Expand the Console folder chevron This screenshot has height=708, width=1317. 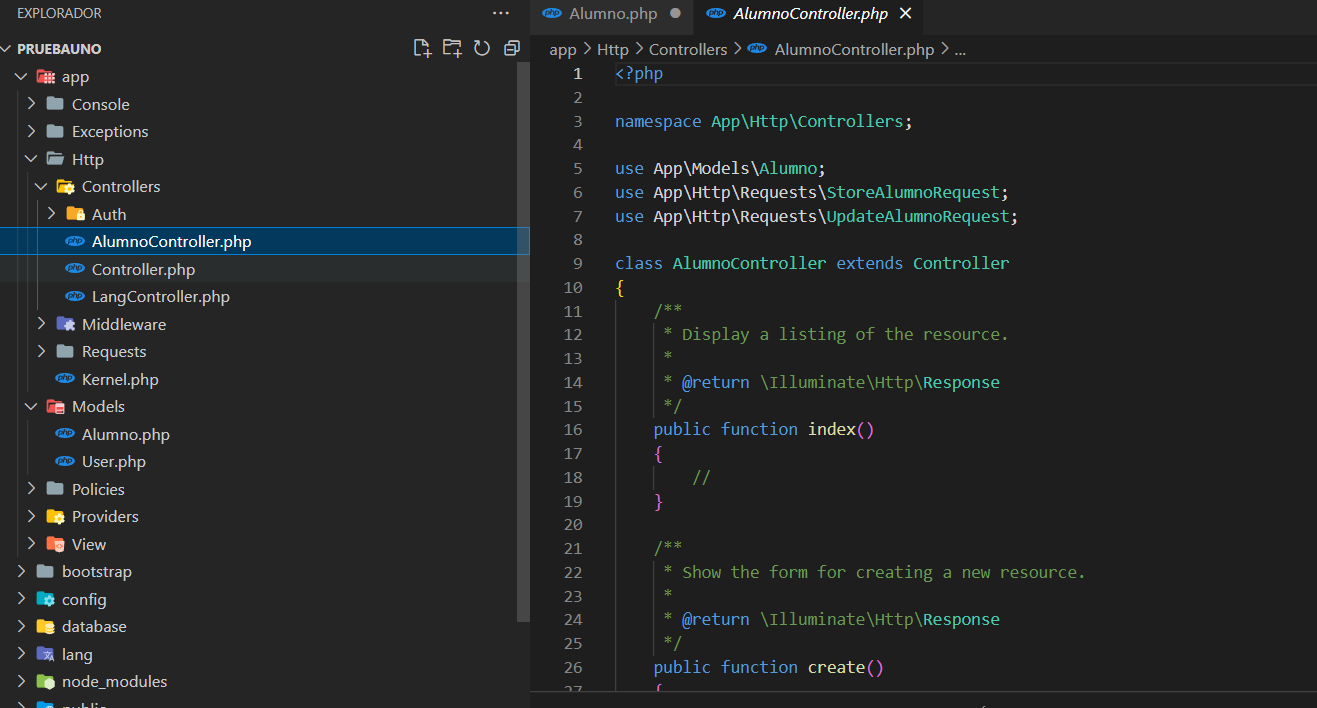coord(32,104)
